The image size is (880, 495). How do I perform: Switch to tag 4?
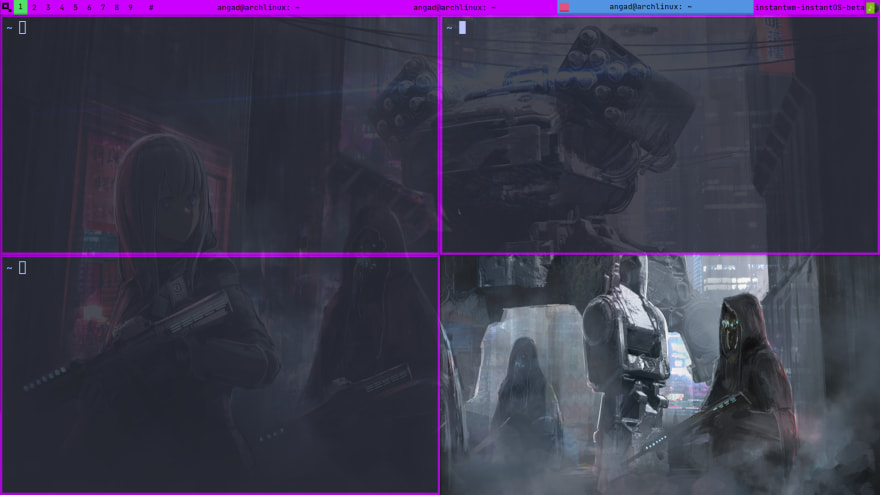(x=62, y=7)
